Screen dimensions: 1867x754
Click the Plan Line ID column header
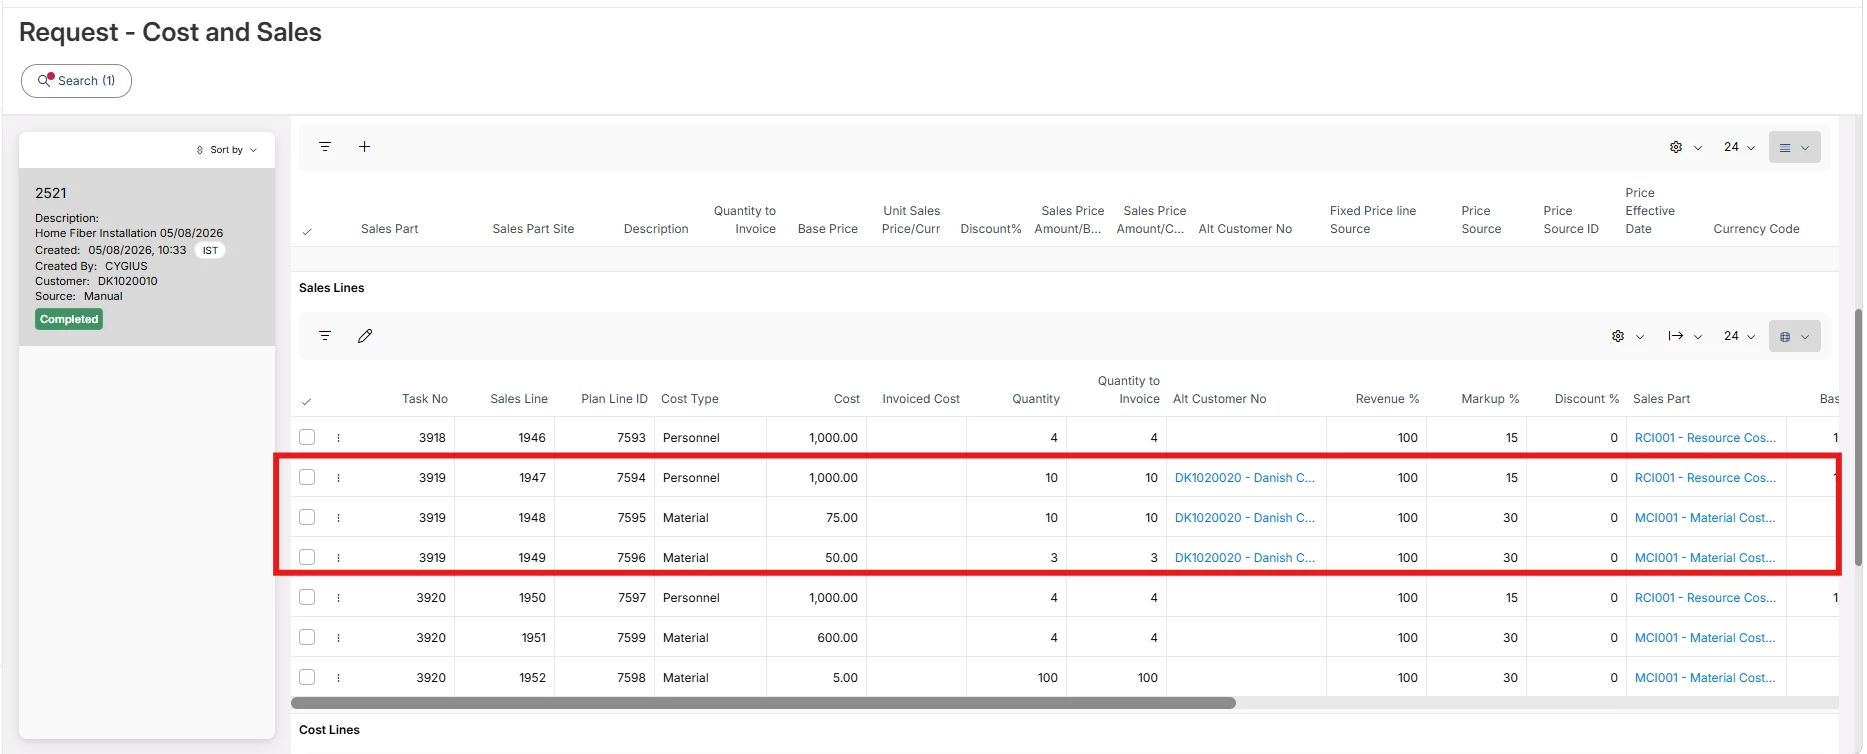(614, 399)
